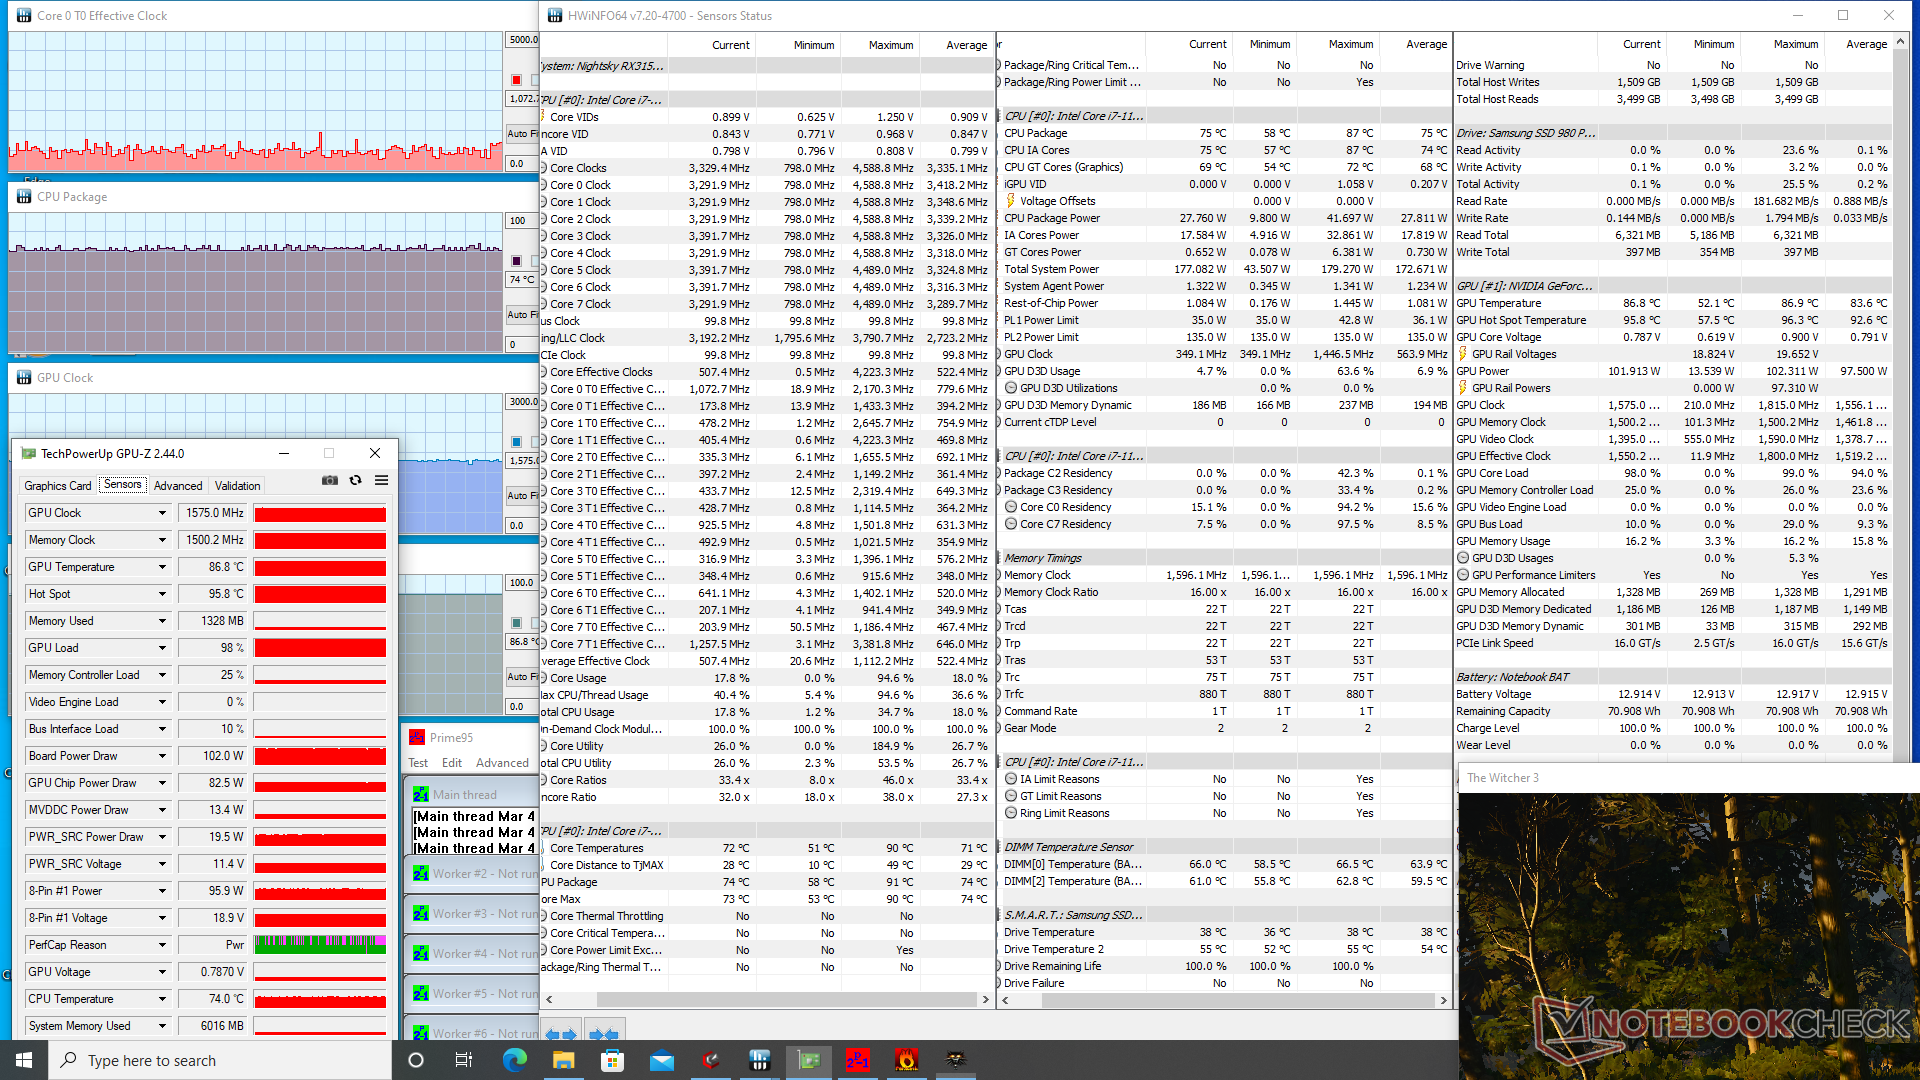Image resolution: width=1920 pixels, height=1080 pixels.
Task: Open the Validation tab in GPU-Z
Action: pyautogui.click(x=238, y=486)
